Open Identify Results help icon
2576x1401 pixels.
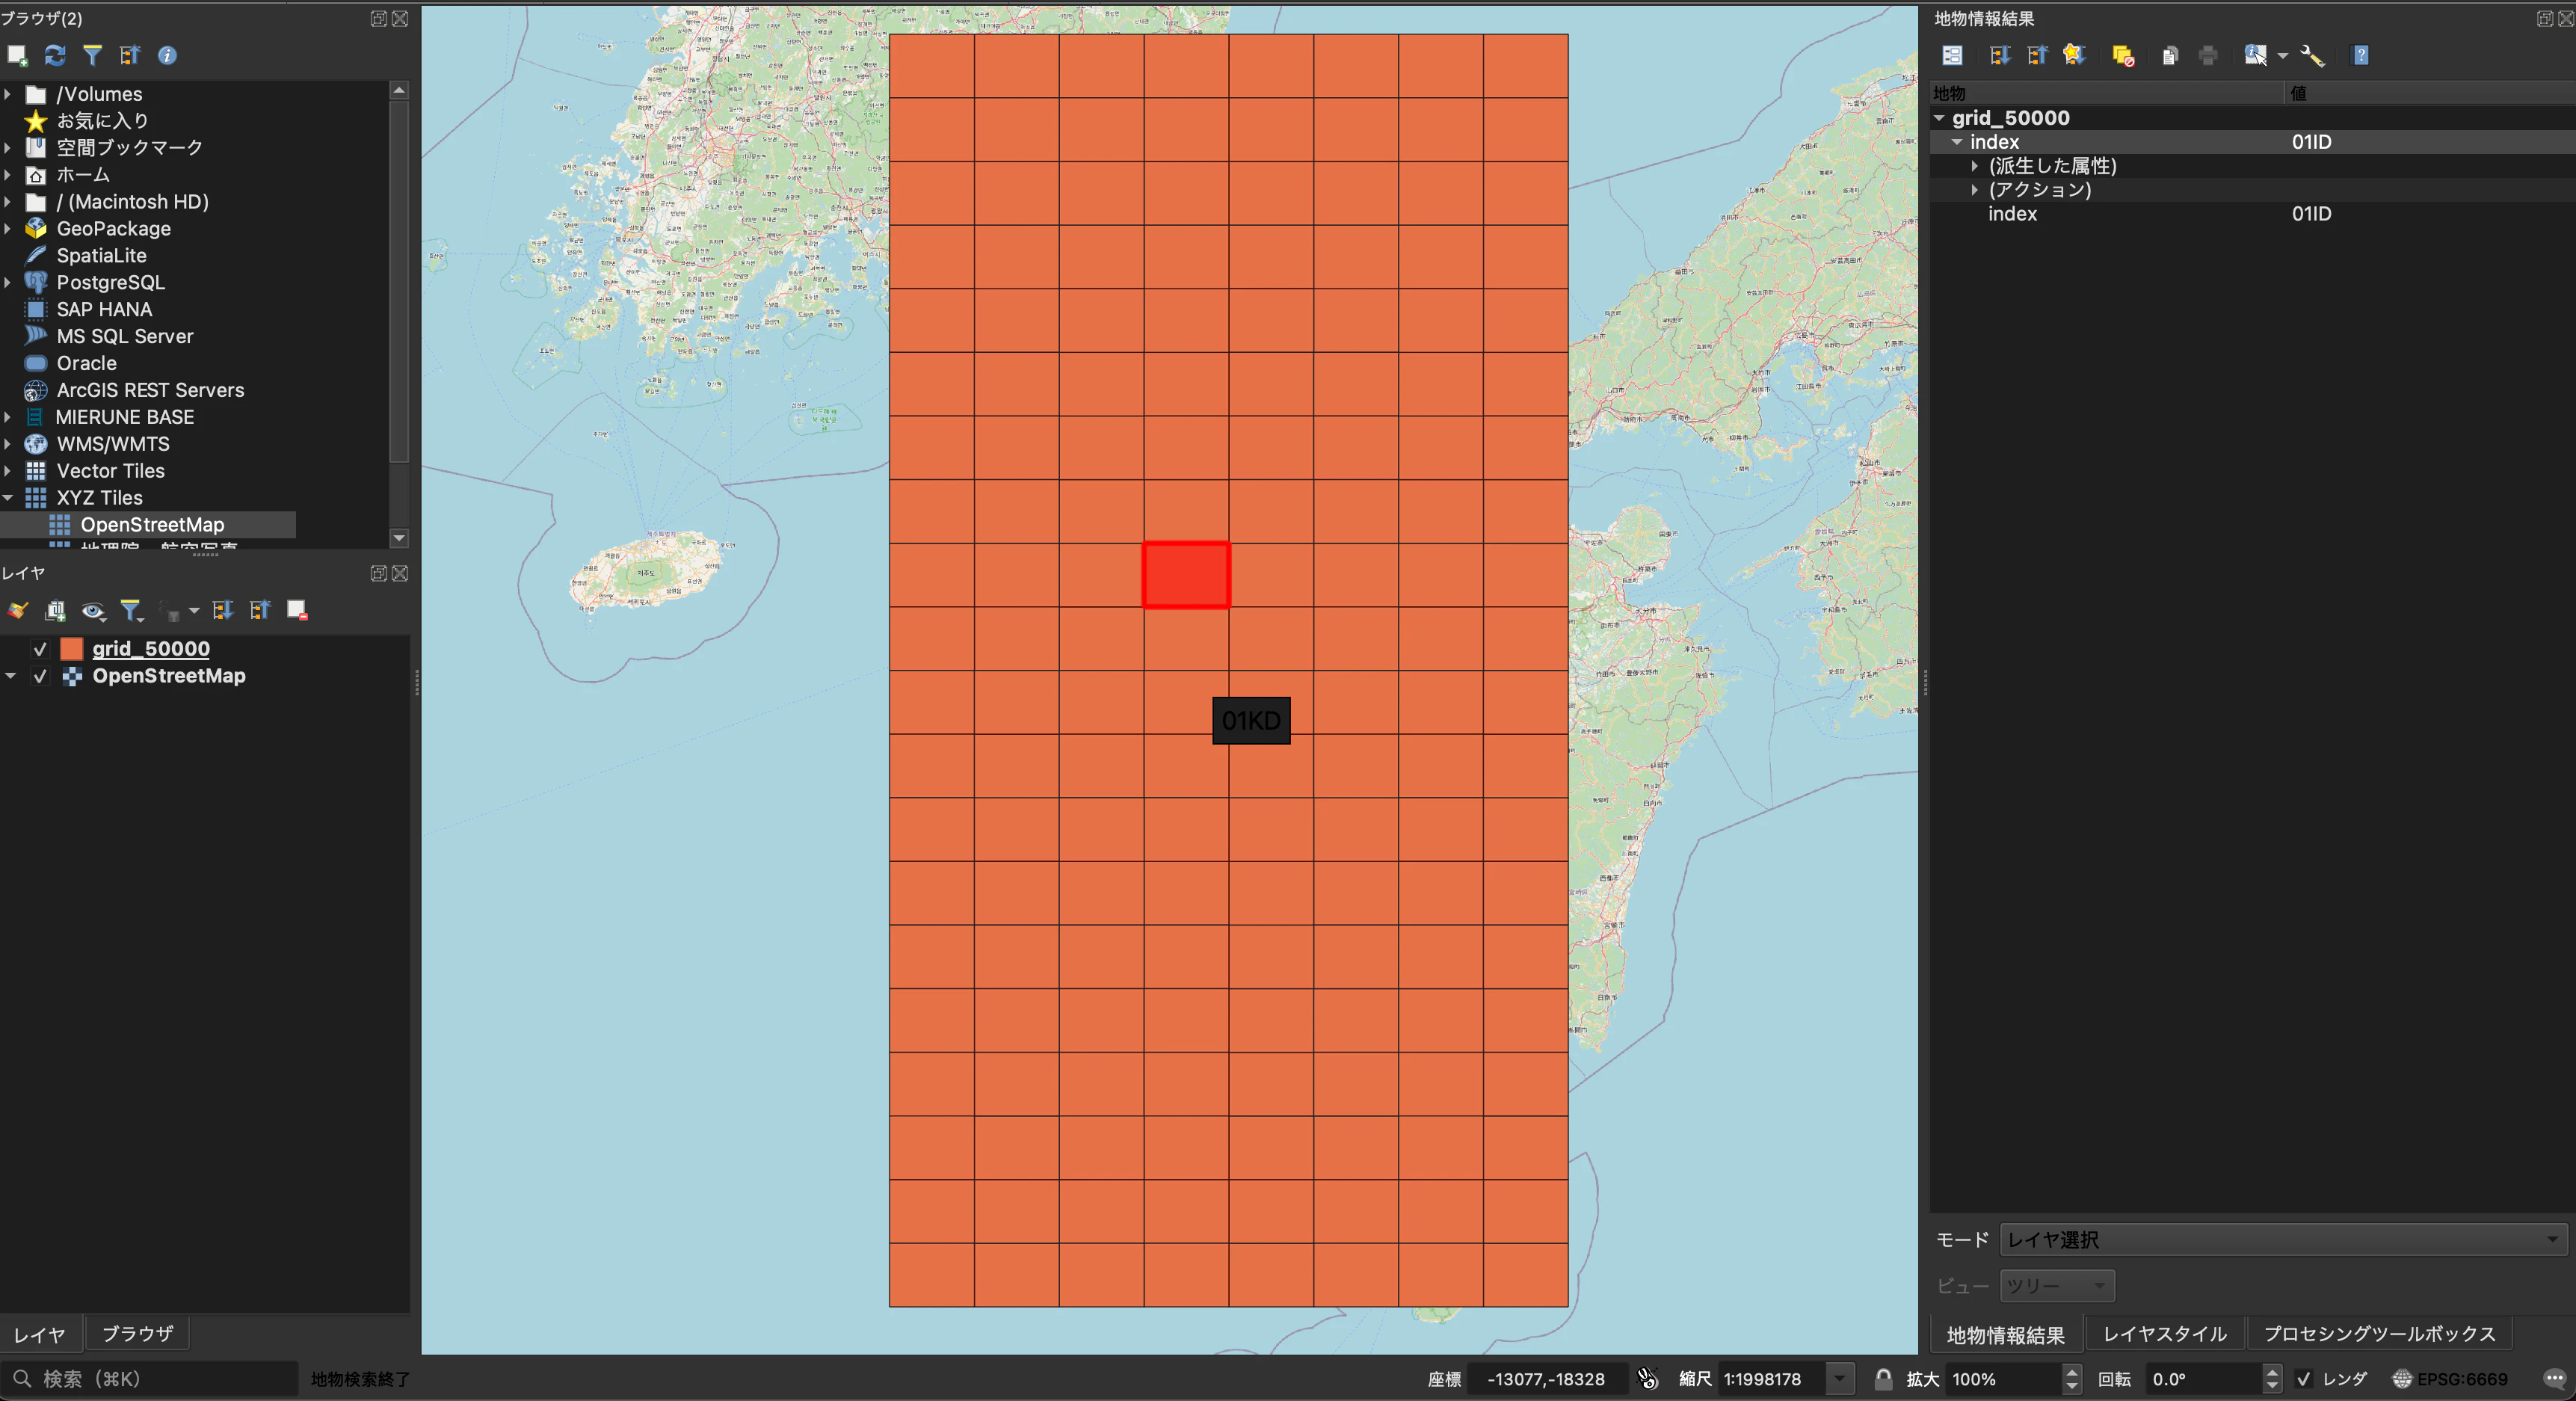[2361, 55]
